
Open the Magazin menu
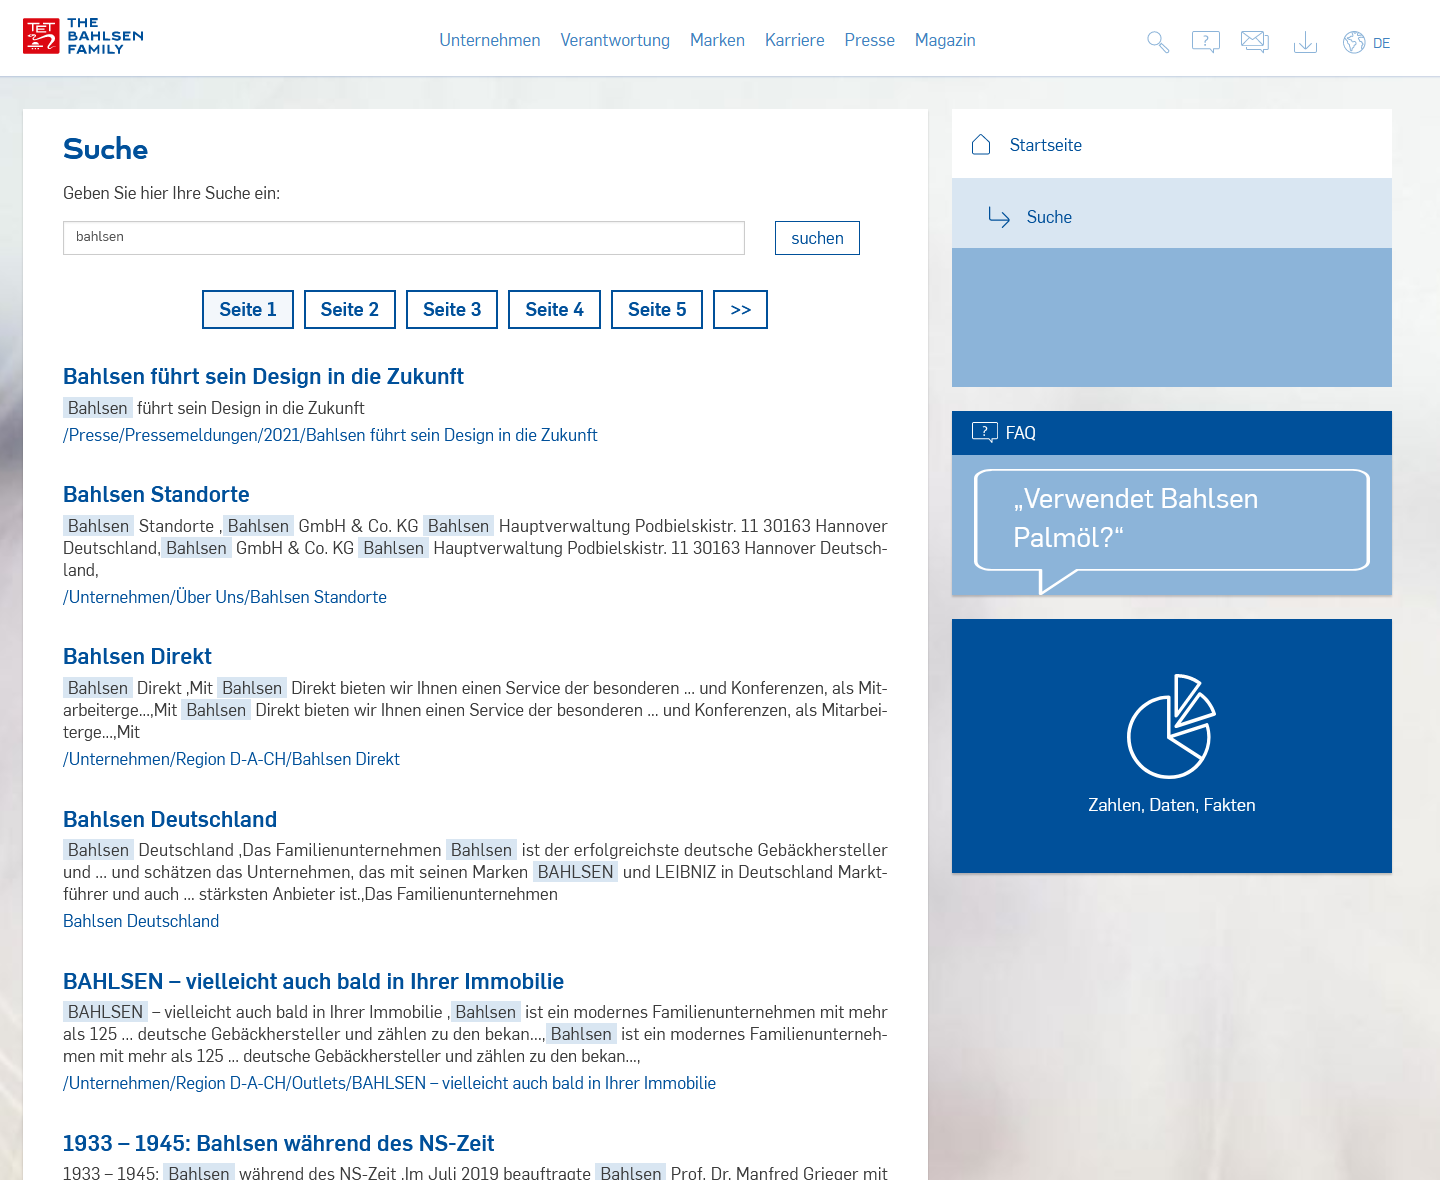[945, 40]
